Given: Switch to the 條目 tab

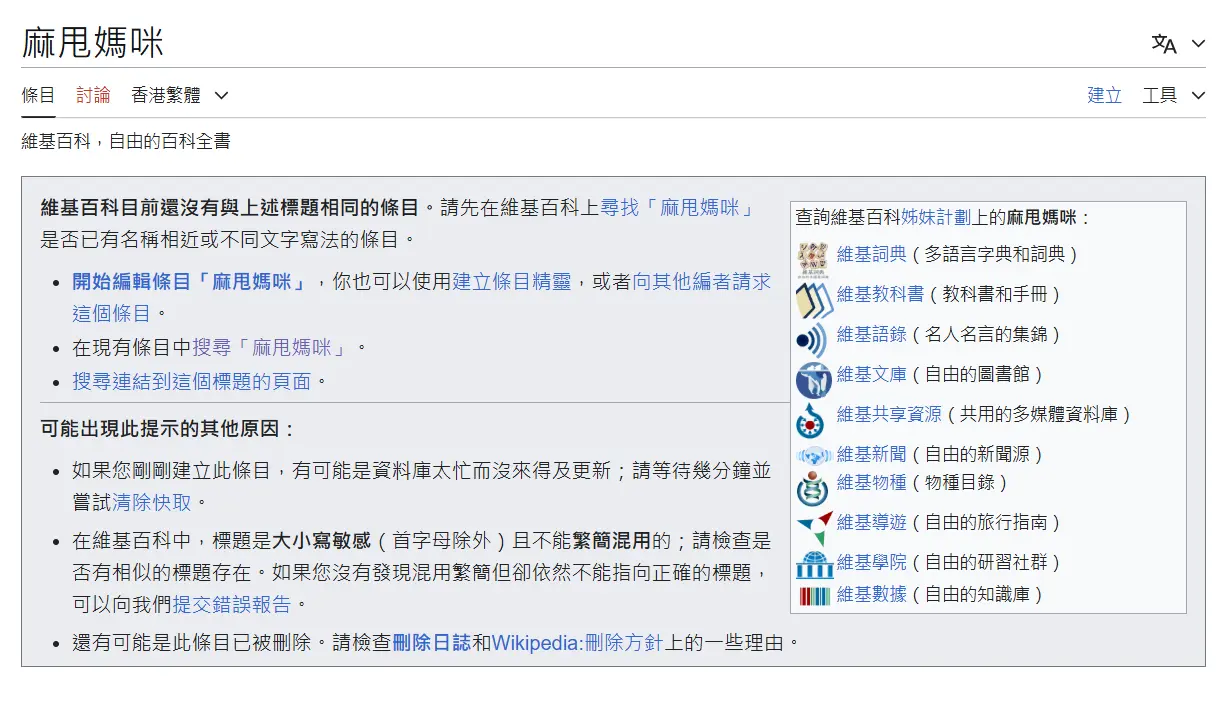Looking at the screenshot, I should 39,95.
